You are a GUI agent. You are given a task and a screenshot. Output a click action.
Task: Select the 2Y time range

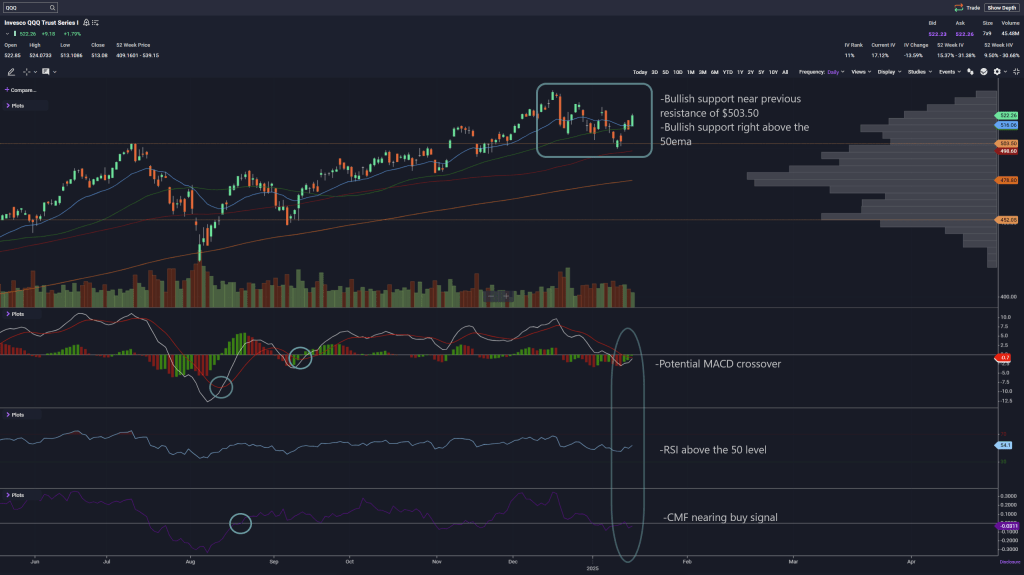(x=750, y=72)
